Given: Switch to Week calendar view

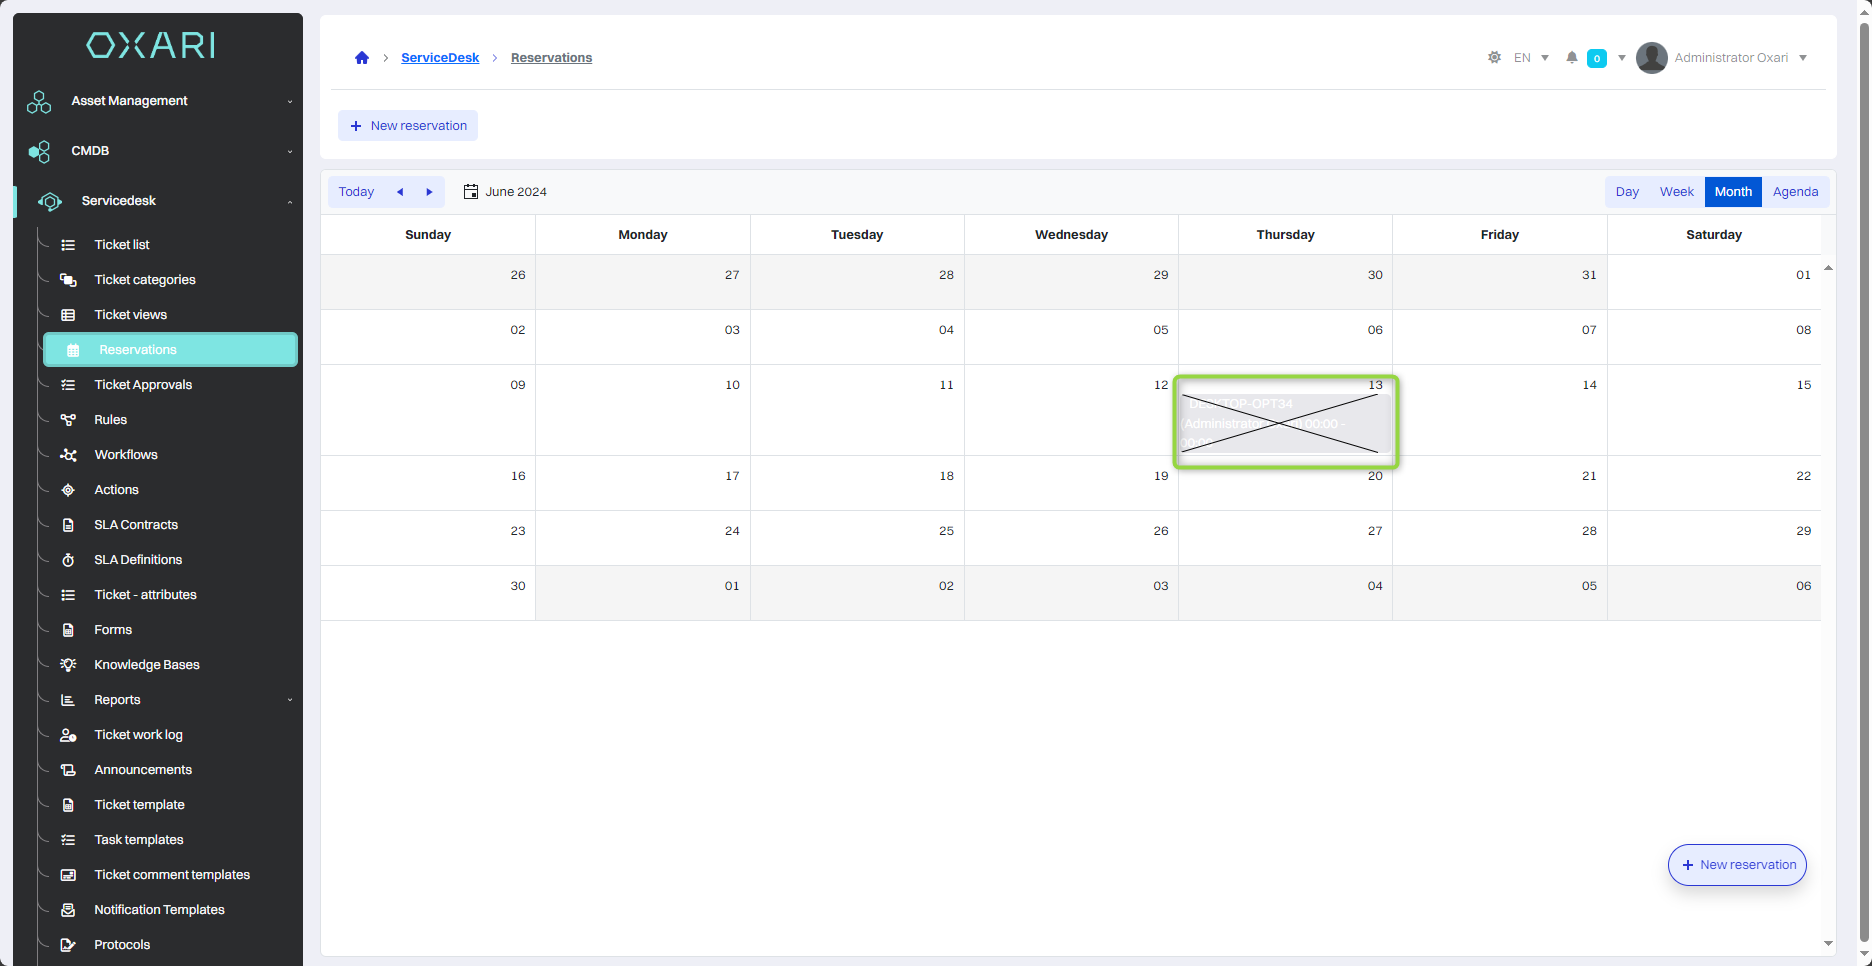Looking at the screenshot, I should pos(1676,192).
